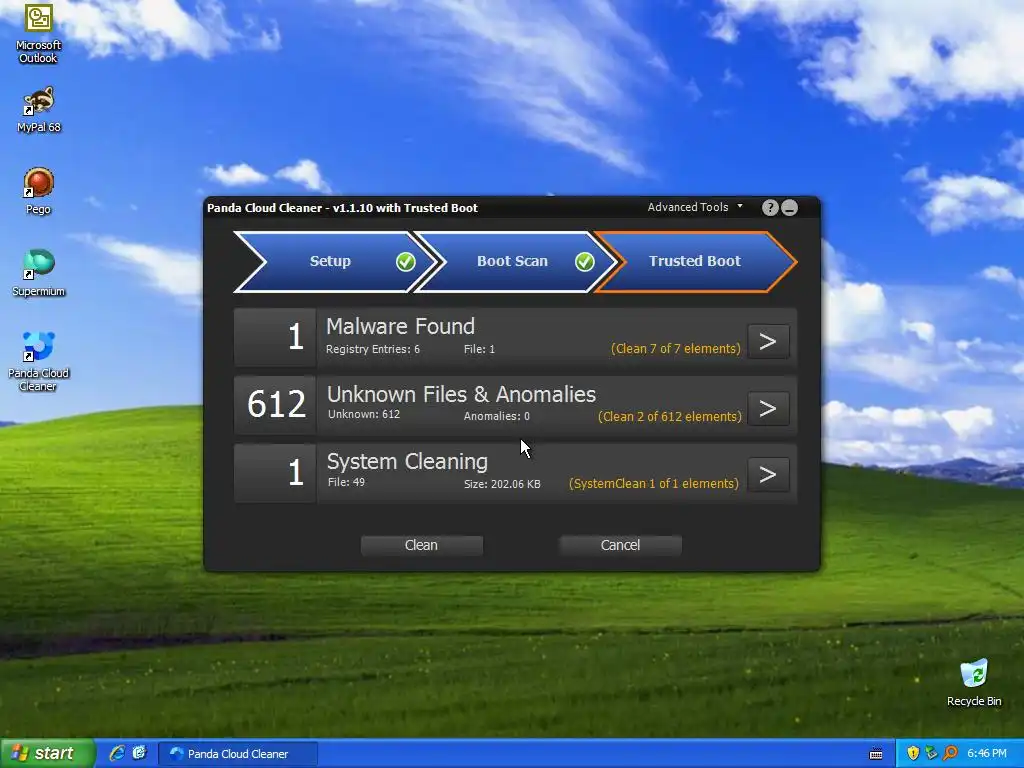The height and width of the screenshot is (768, 1024).
Task: Open the help question mark button
Action: click(770, 208)
